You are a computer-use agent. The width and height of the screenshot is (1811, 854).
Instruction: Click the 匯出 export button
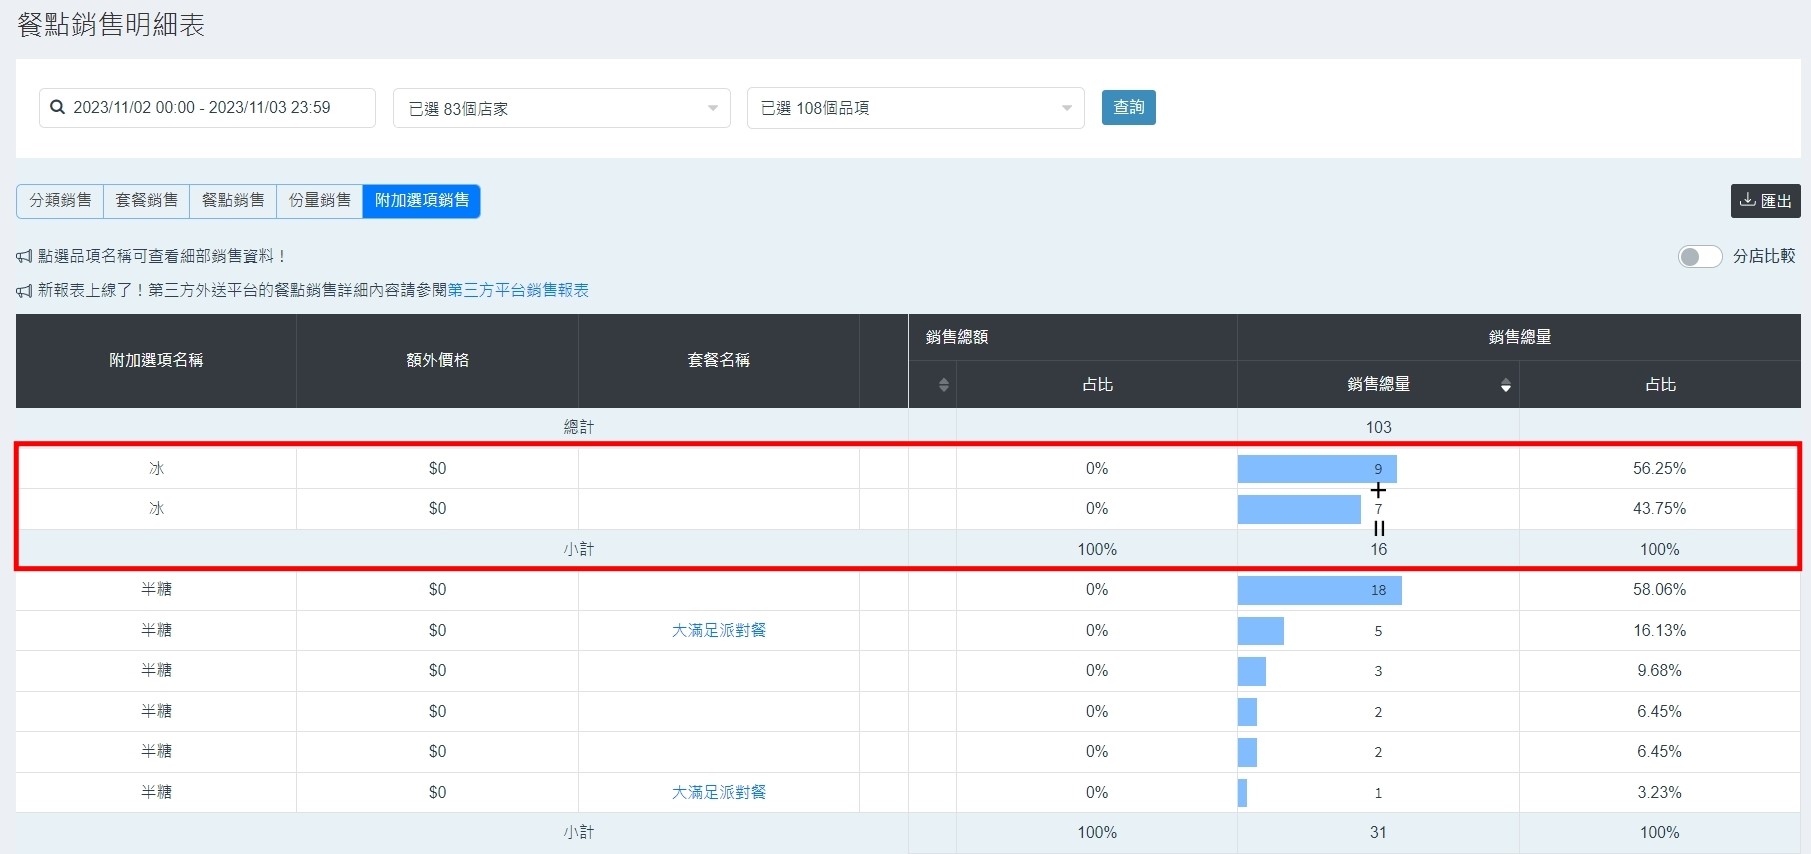coord(1765,201)
